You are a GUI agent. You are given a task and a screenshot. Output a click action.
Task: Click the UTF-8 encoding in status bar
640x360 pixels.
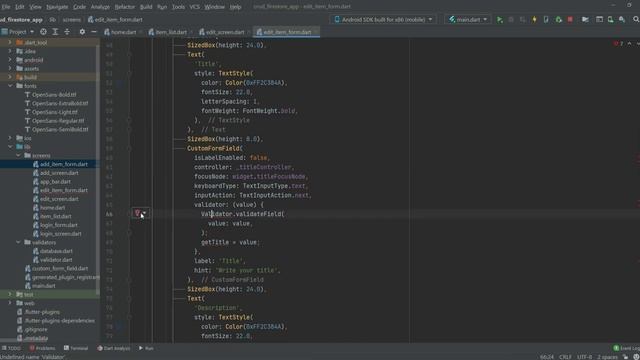[x=584, y=357]
